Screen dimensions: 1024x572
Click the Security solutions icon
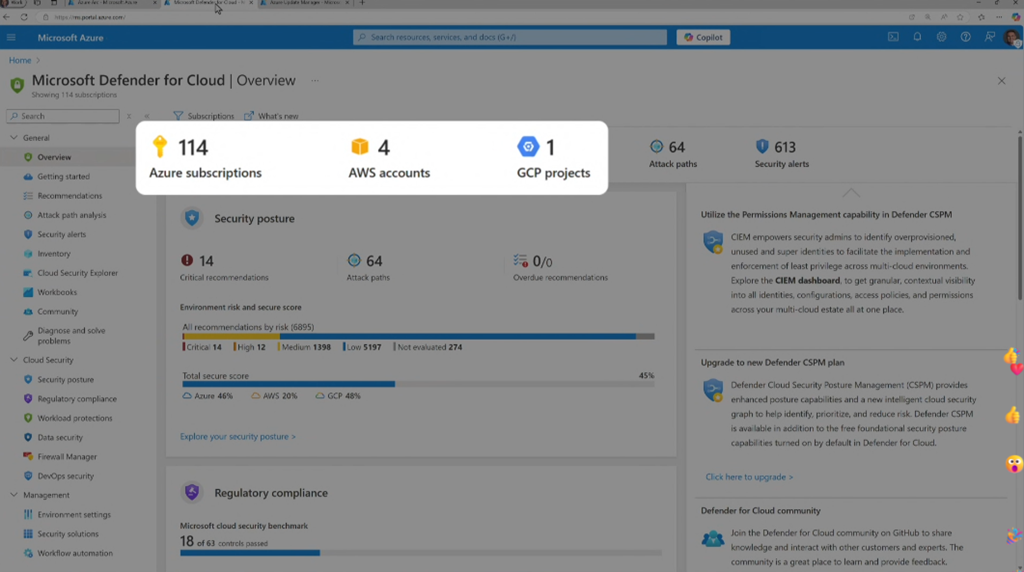click(x=27, y=533)
